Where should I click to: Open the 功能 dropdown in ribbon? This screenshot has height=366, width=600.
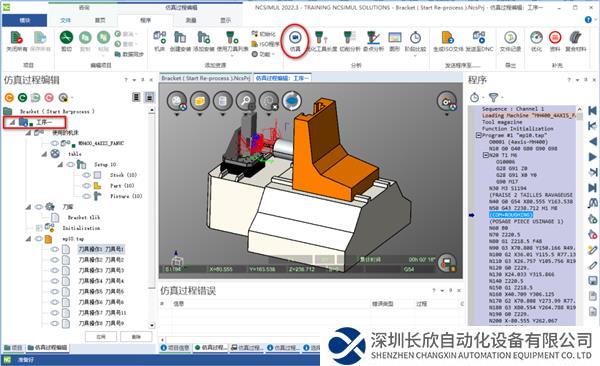click(x=264, y=54)
